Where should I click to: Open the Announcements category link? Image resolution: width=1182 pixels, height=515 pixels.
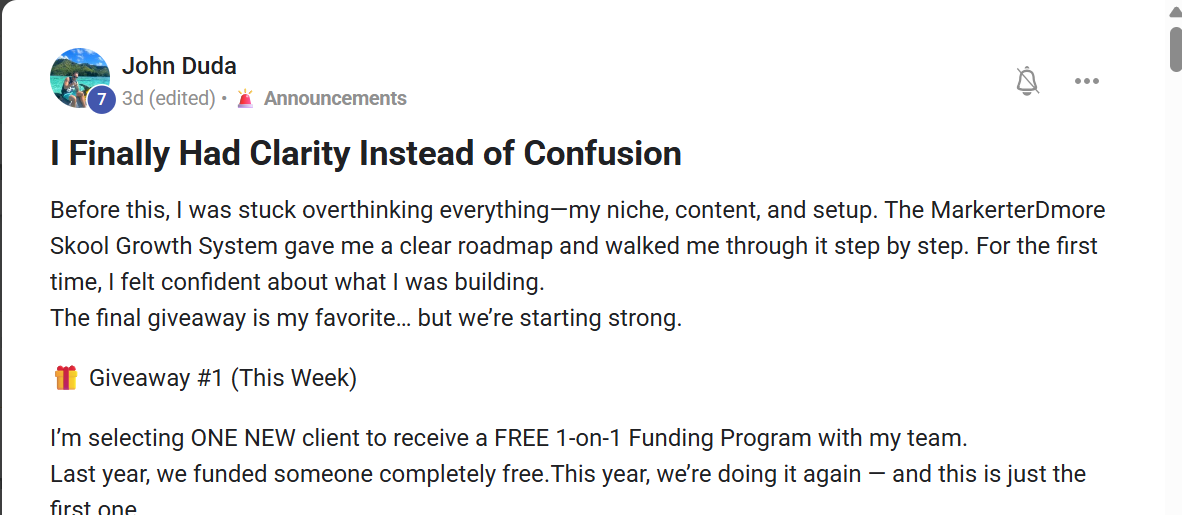pyautogui.click(x=335, y=98)
